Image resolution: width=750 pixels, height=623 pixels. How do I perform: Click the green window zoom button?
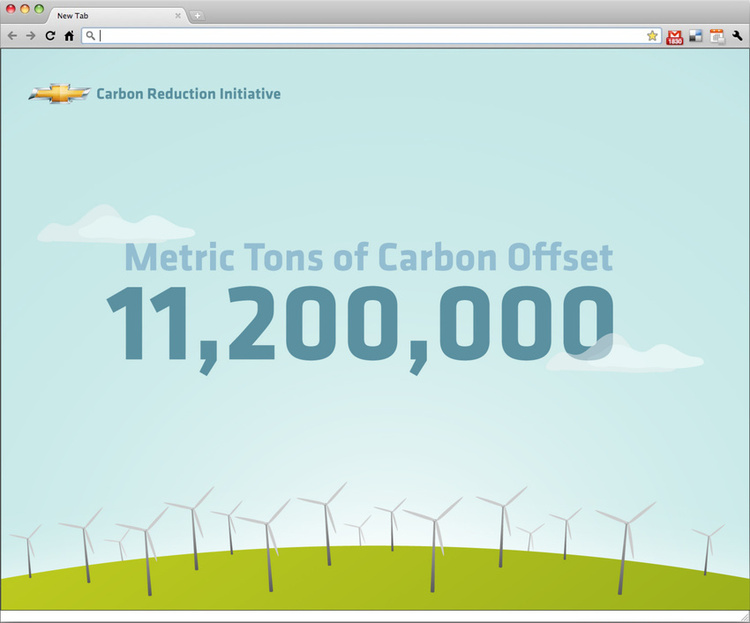coord(39,8)
